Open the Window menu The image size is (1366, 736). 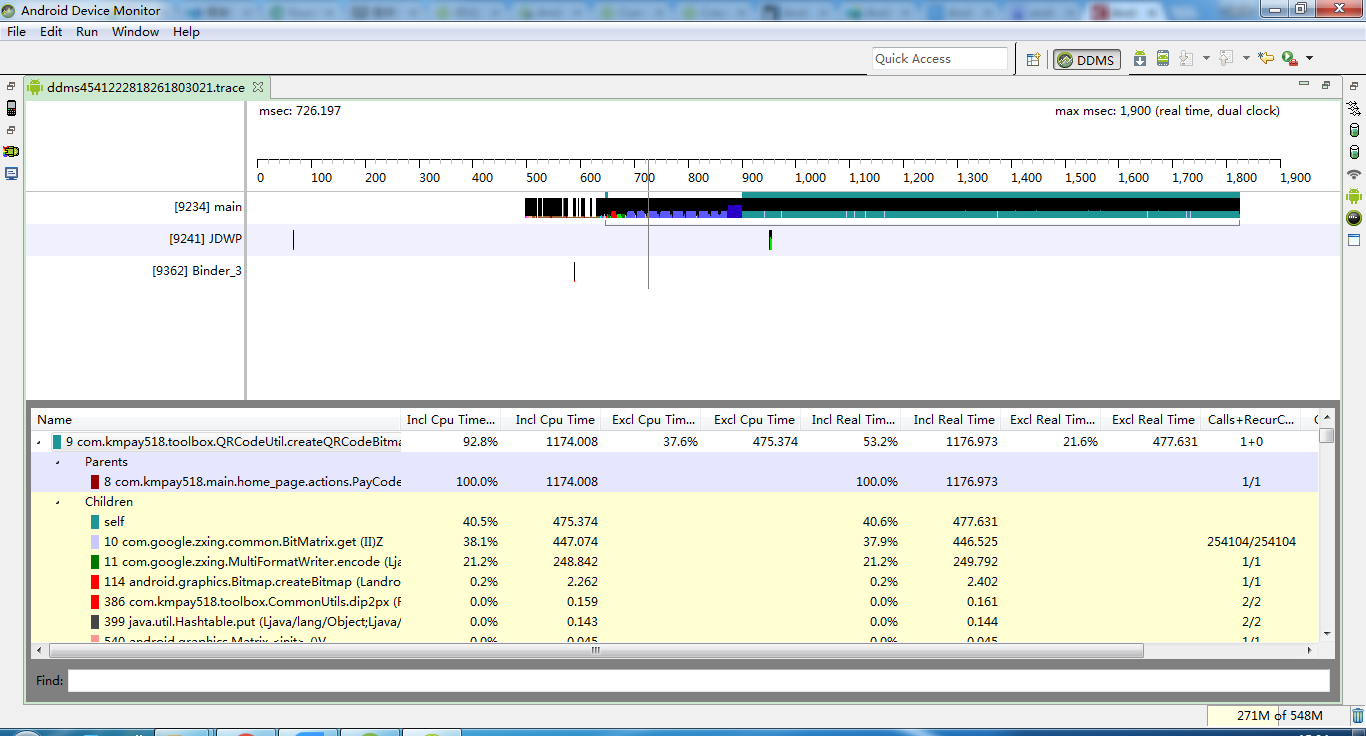(135, 32)
